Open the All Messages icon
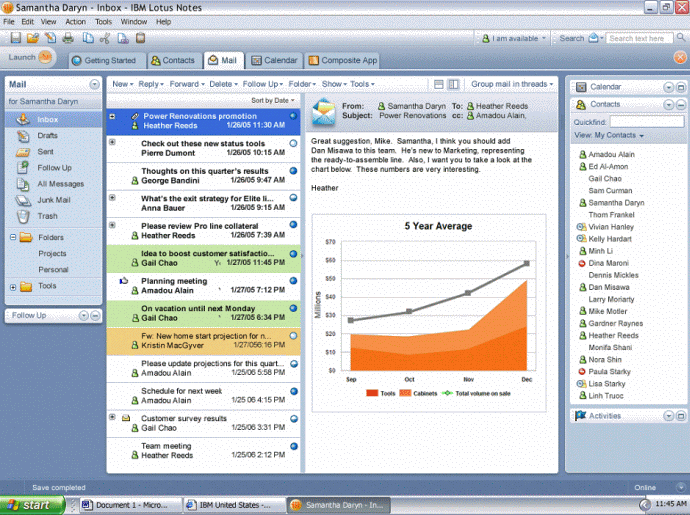This screenshot has width=690, height=515. click(23, 184)
